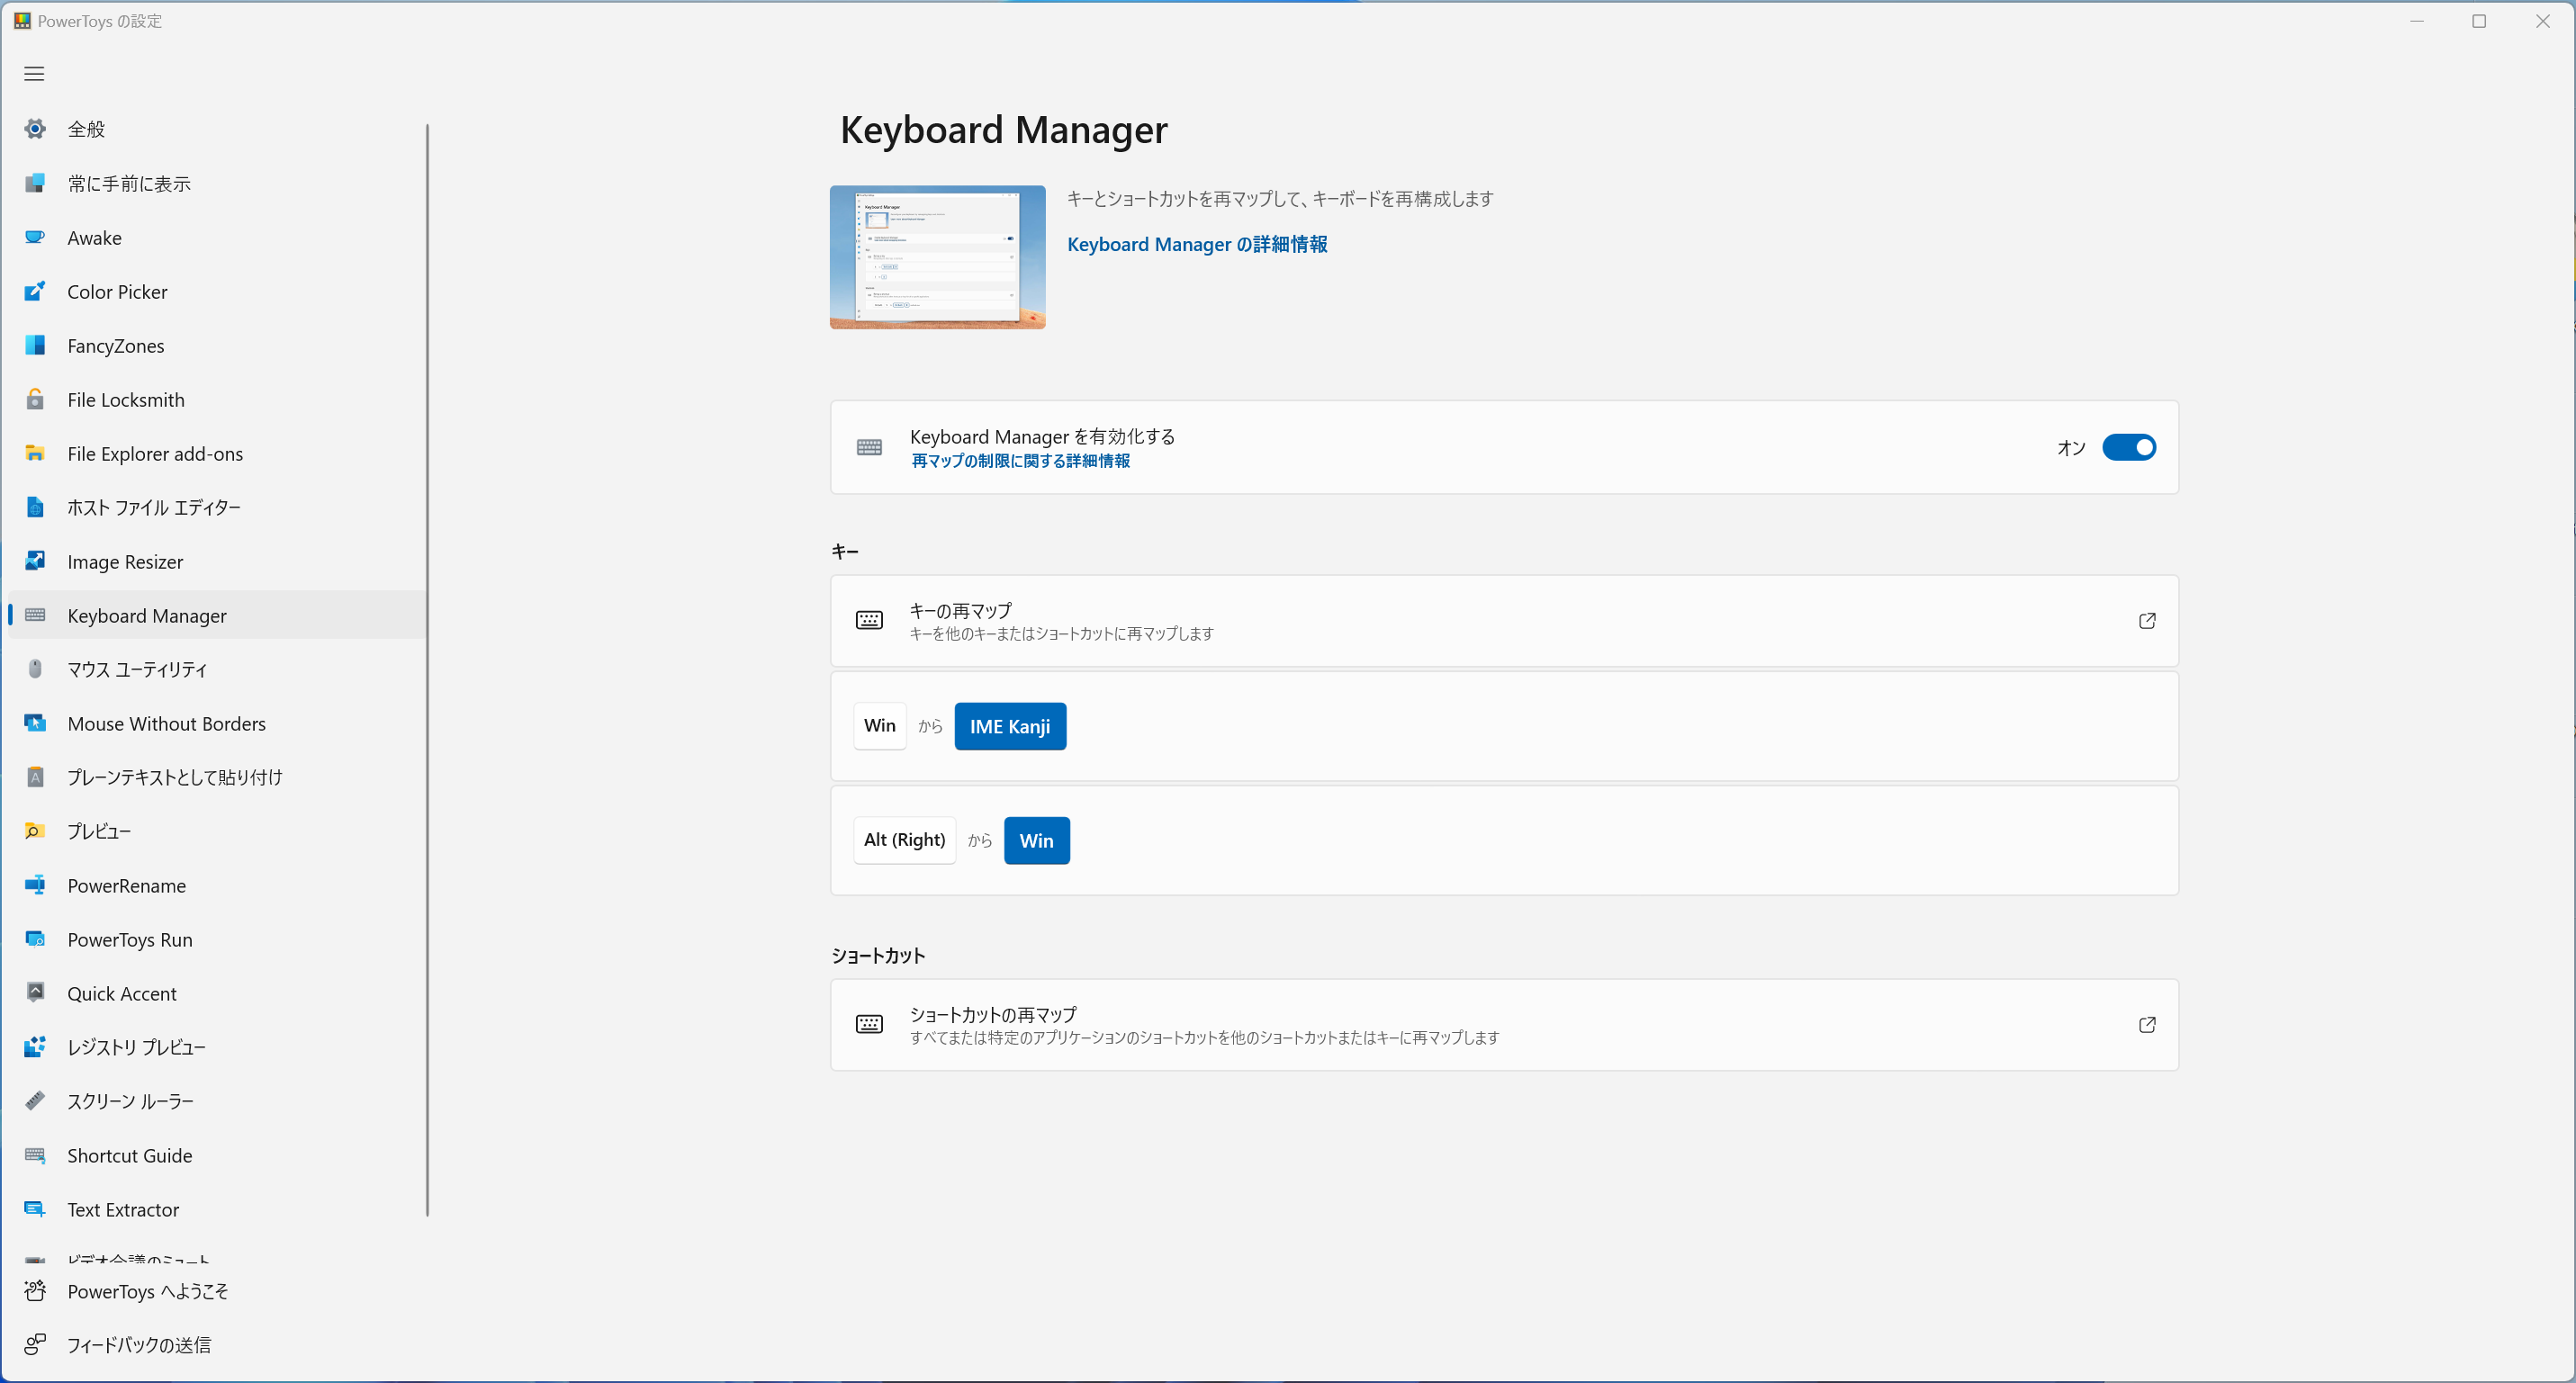Click the File Locksmith lock icon
Screen dimensions: 2576x1383
35,399
